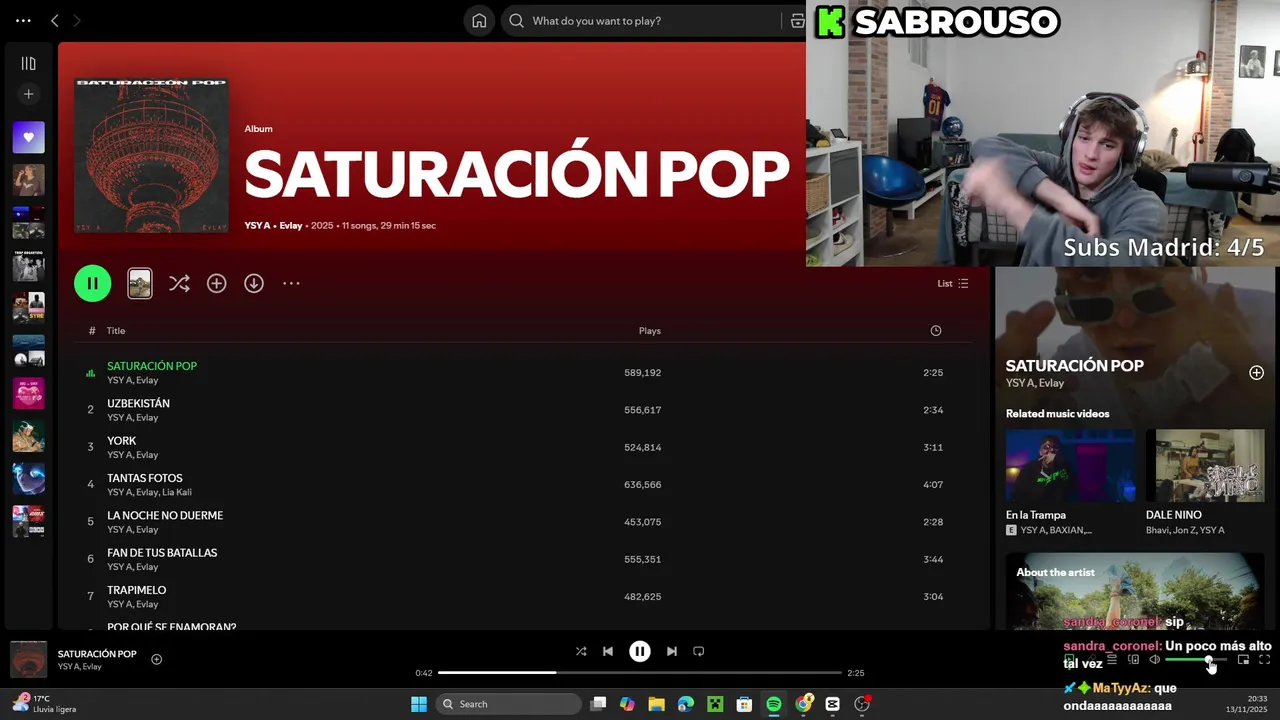Open Connect to a device icon

[1133, 660]
